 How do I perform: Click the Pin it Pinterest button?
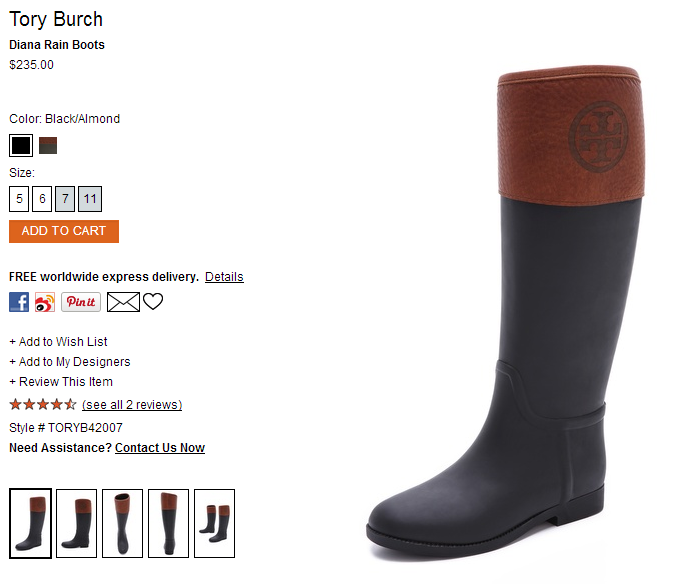click(x=81, y=302)
